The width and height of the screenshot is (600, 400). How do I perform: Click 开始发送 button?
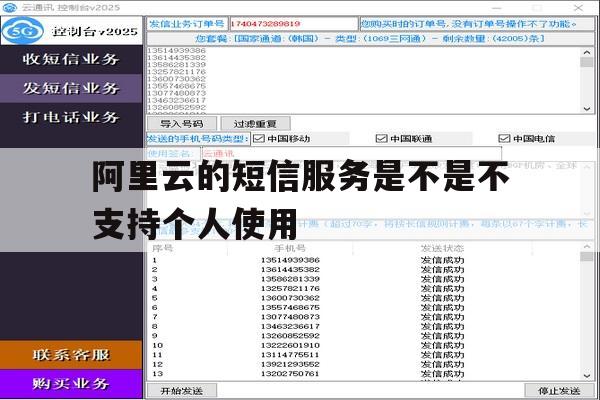tap(182, 391)
